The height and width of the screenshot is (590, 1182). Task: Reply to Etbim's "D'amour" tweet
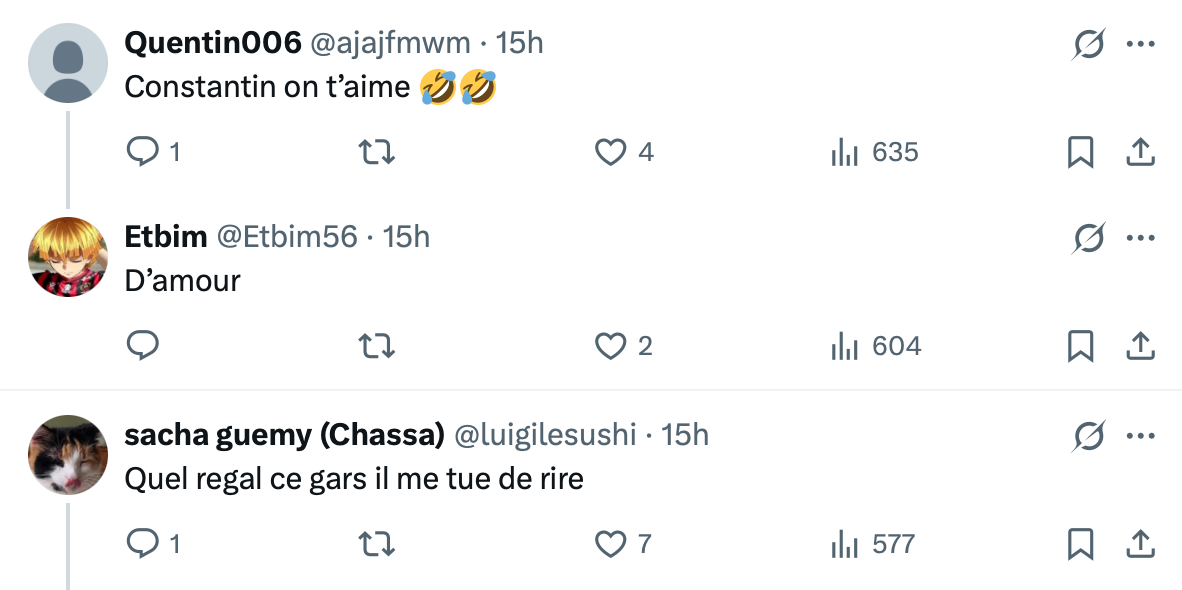tap(144, 346)
